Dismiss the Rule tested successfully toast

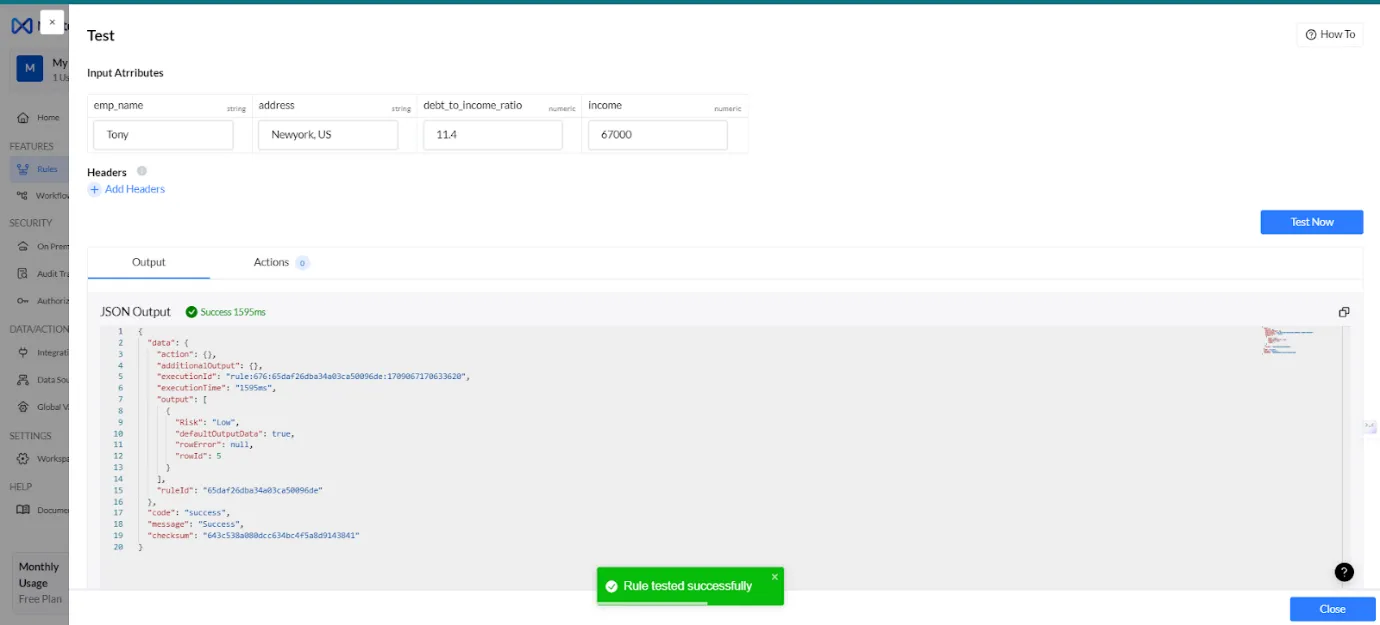coord(774,577)
